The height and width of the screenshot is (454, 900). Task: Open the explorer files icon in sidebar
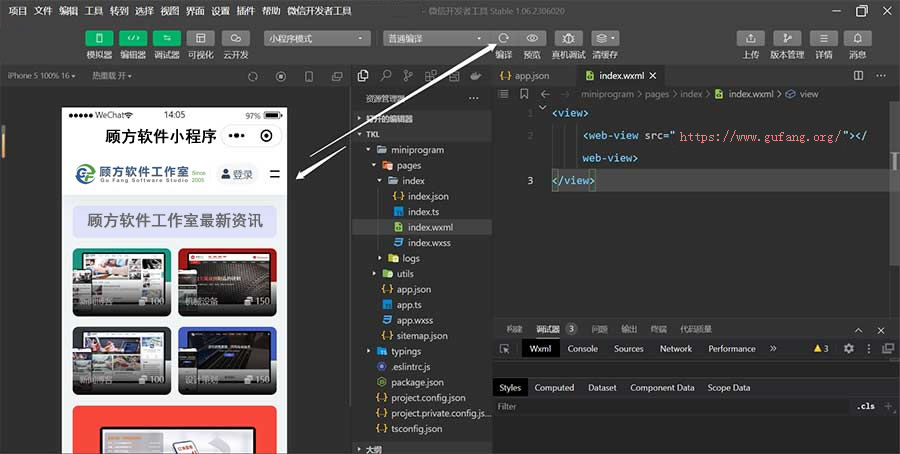363,76
